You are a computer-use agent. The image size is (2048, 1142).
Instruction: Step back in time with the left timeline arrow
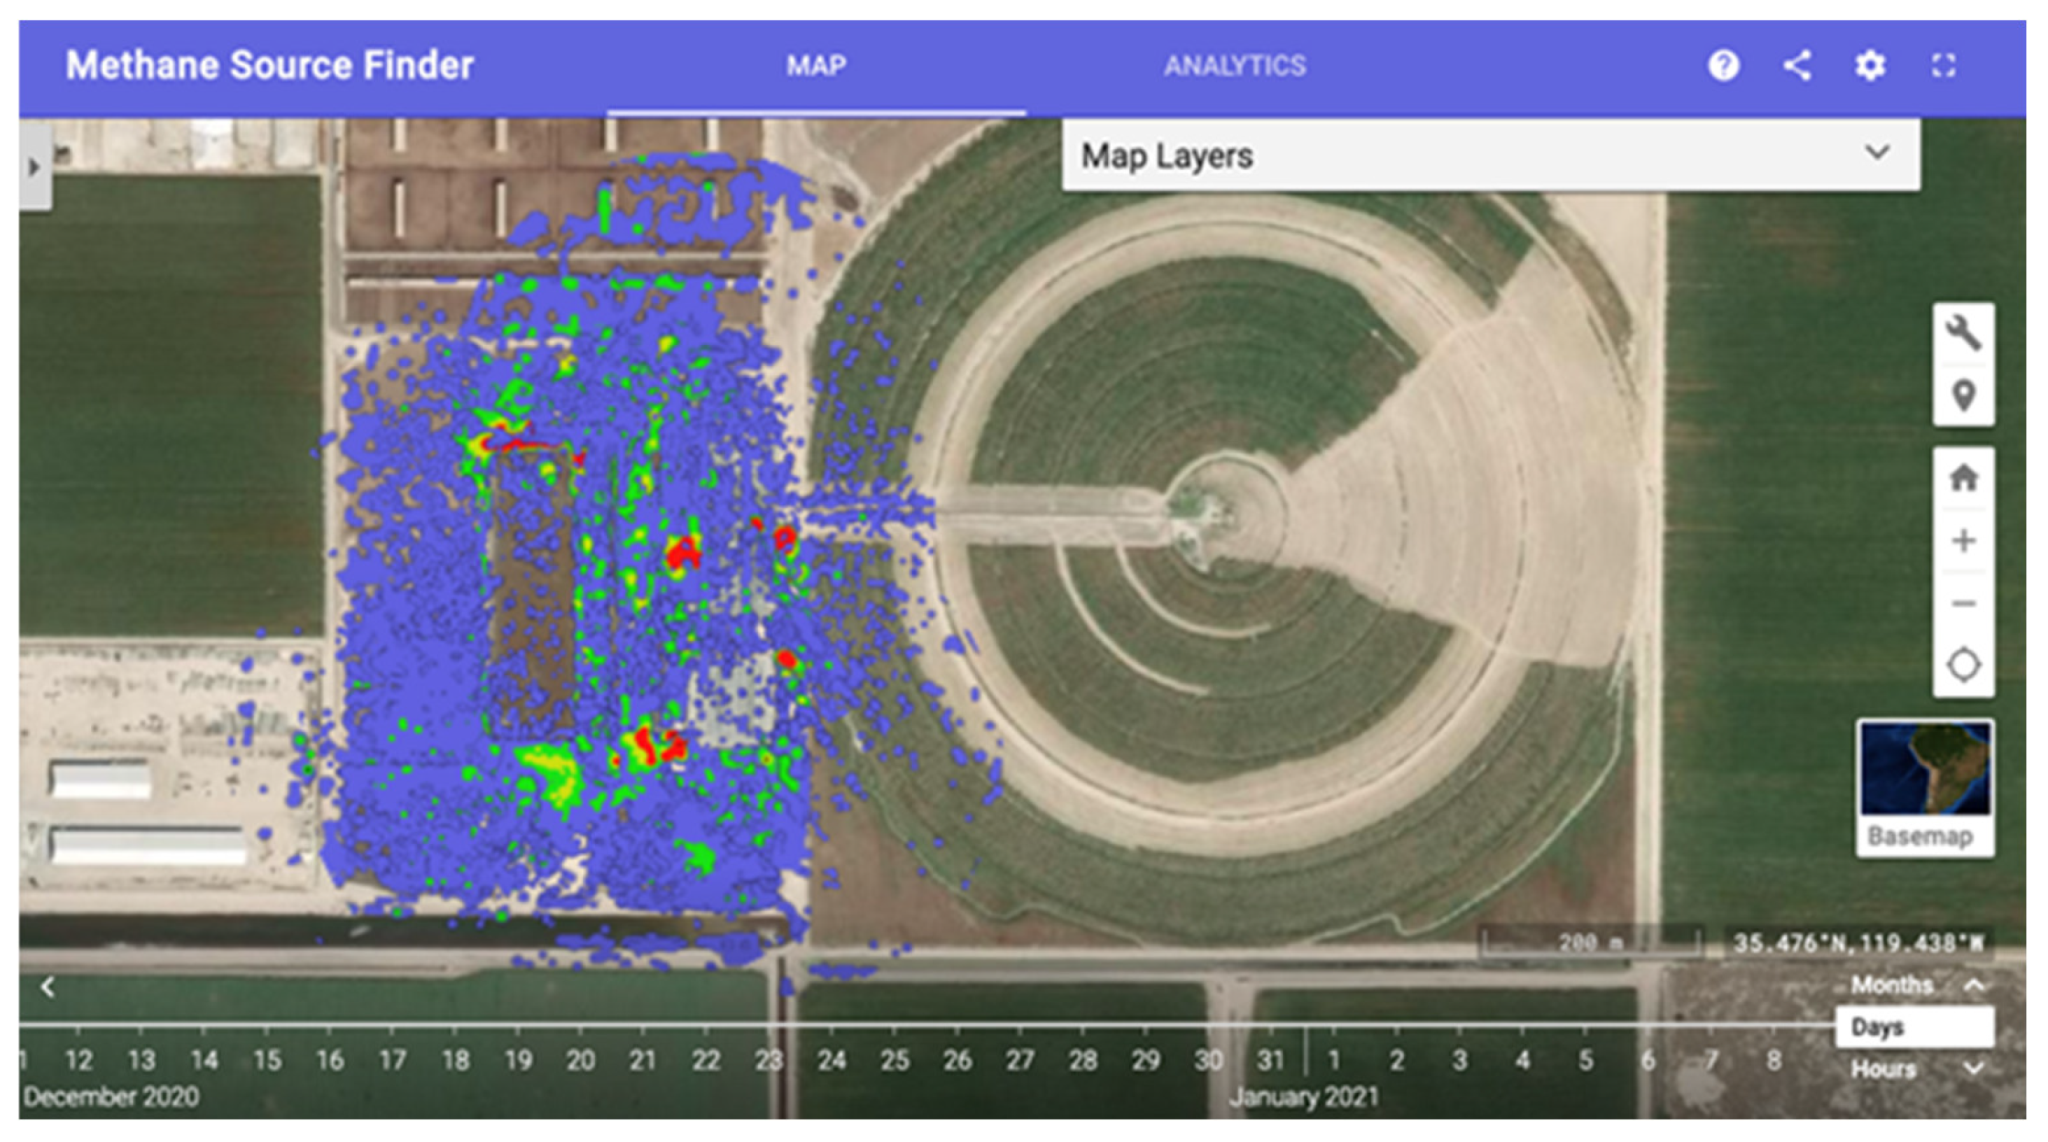(46, 985)
